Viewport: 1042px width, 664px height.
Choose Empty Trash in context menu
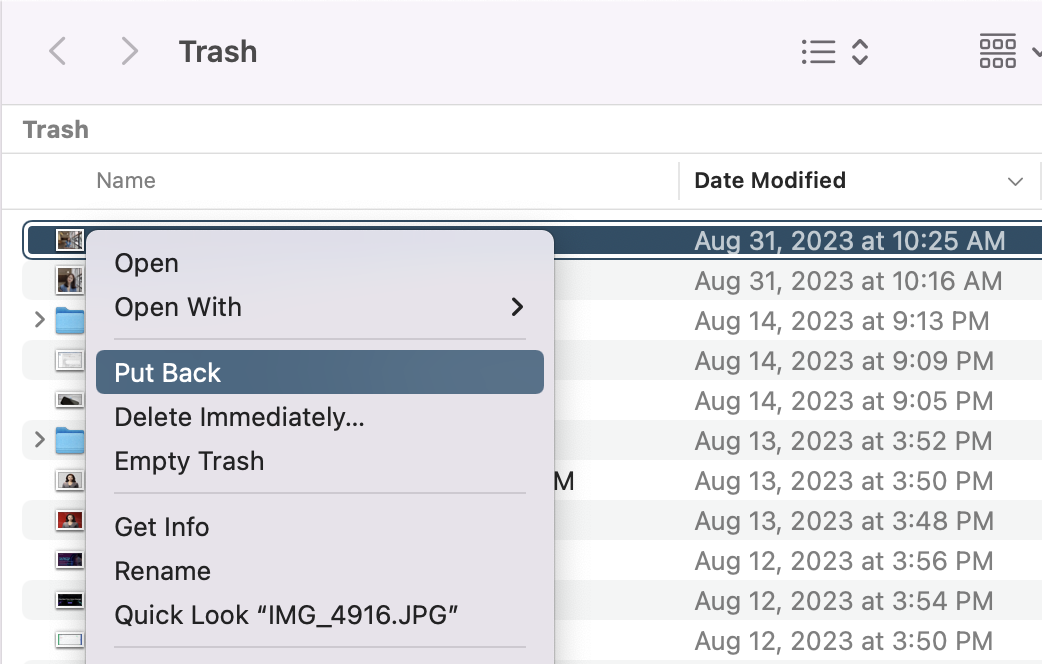189,461
